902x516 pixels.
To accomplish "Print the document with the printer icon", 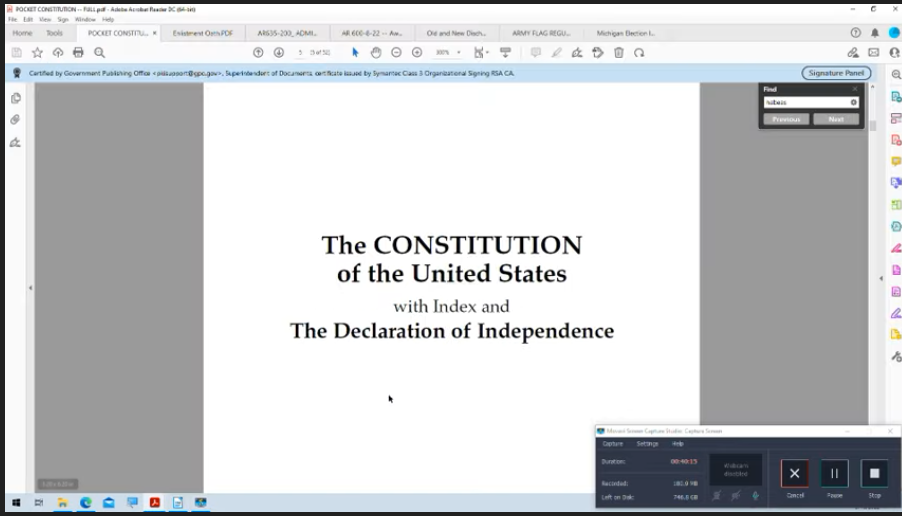I will (78, 53).
